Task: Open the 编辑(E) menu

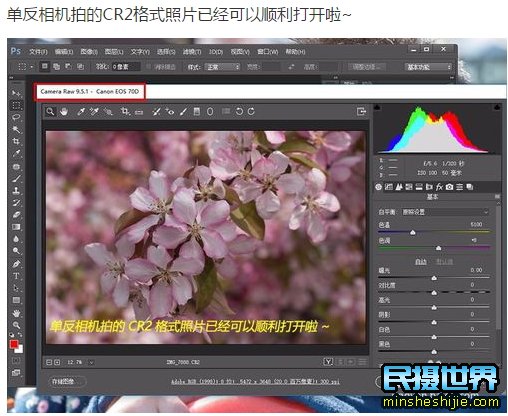Action: 64,52
